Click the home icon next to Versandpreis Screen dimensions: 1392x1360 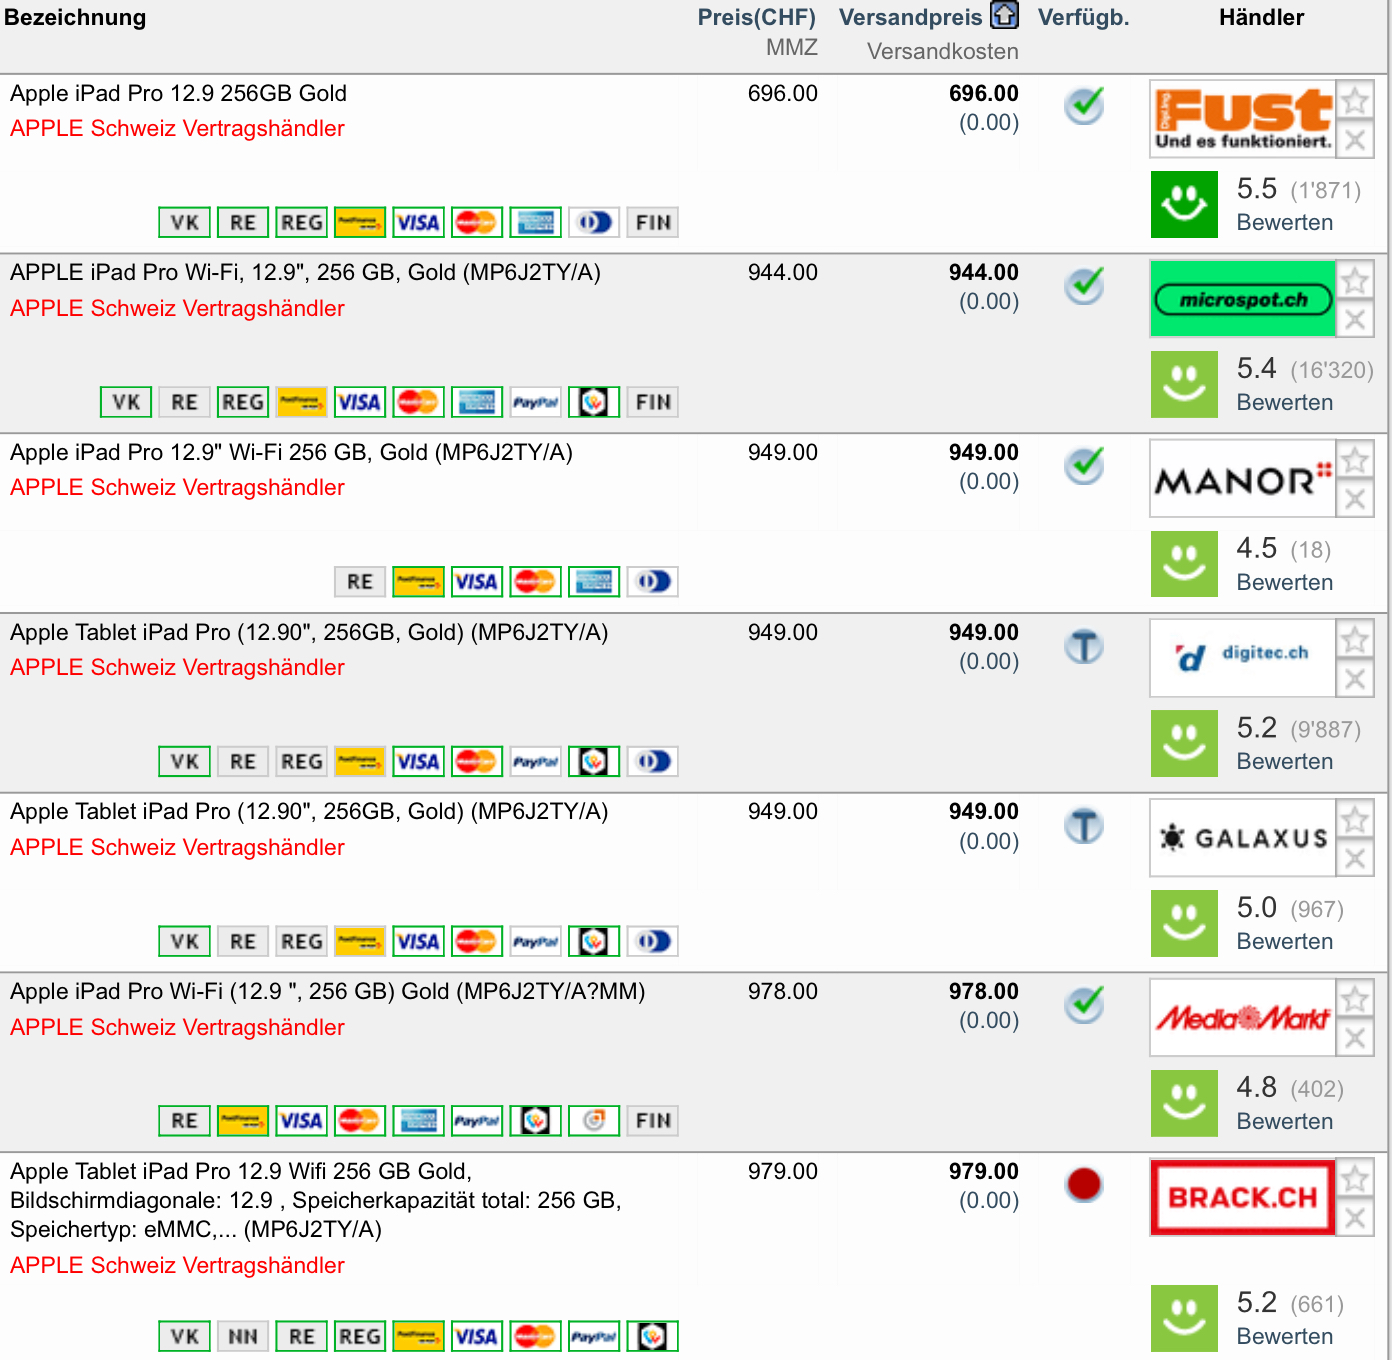[1004, 15]
